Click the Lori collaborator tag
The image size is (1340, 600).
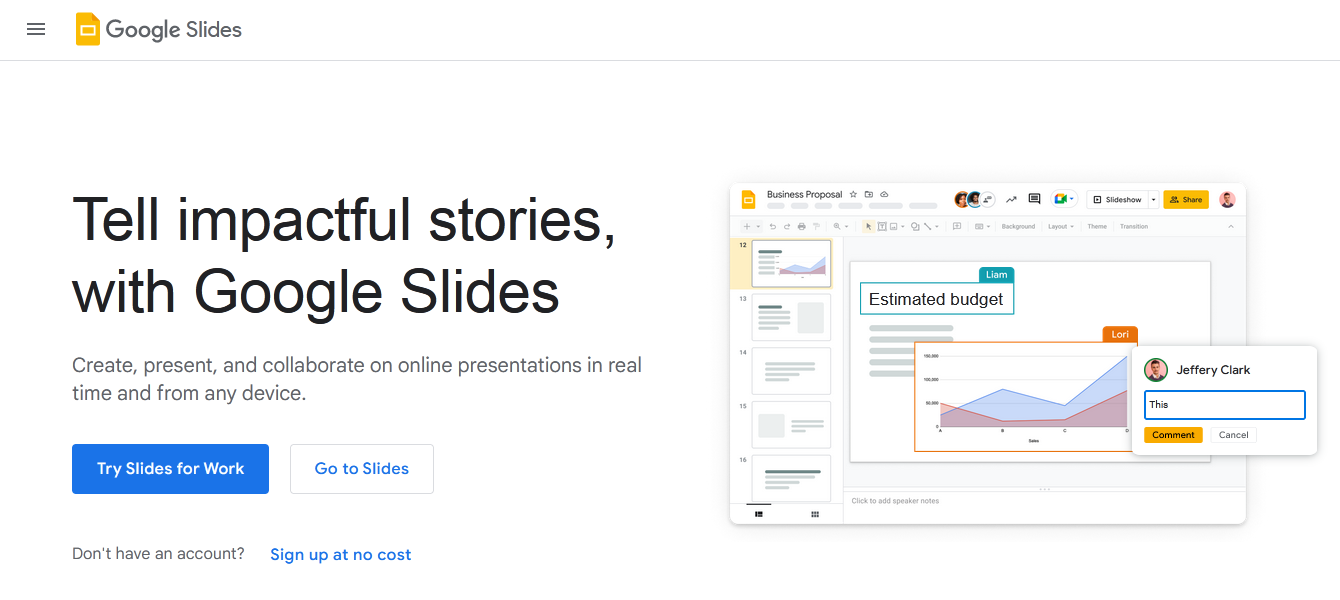1120,334
